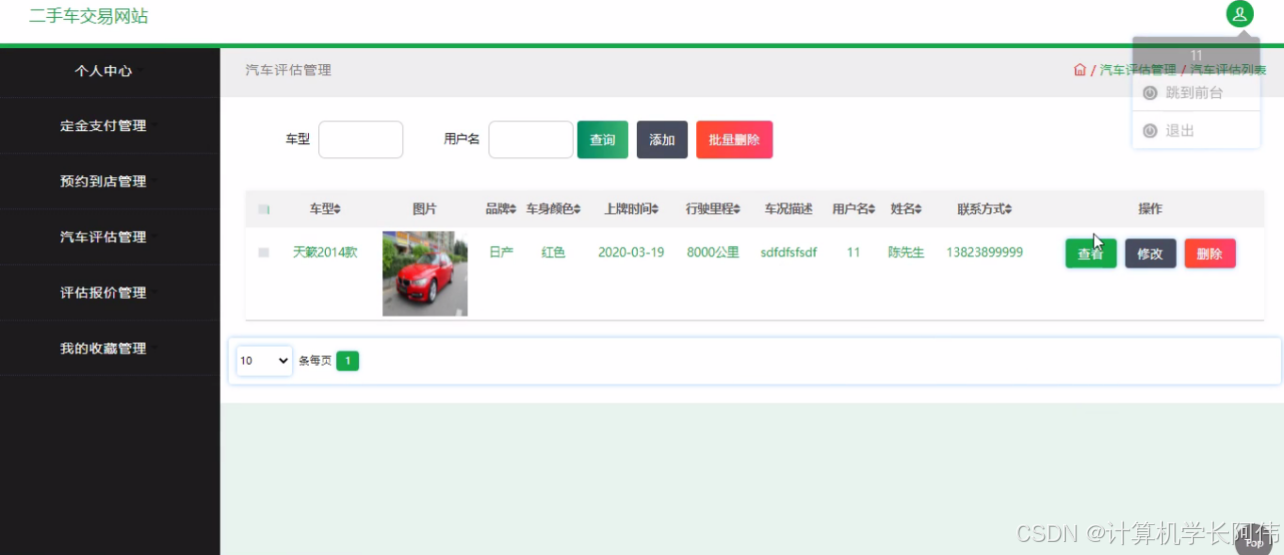Click 二手车交易网站 site title

89,16
